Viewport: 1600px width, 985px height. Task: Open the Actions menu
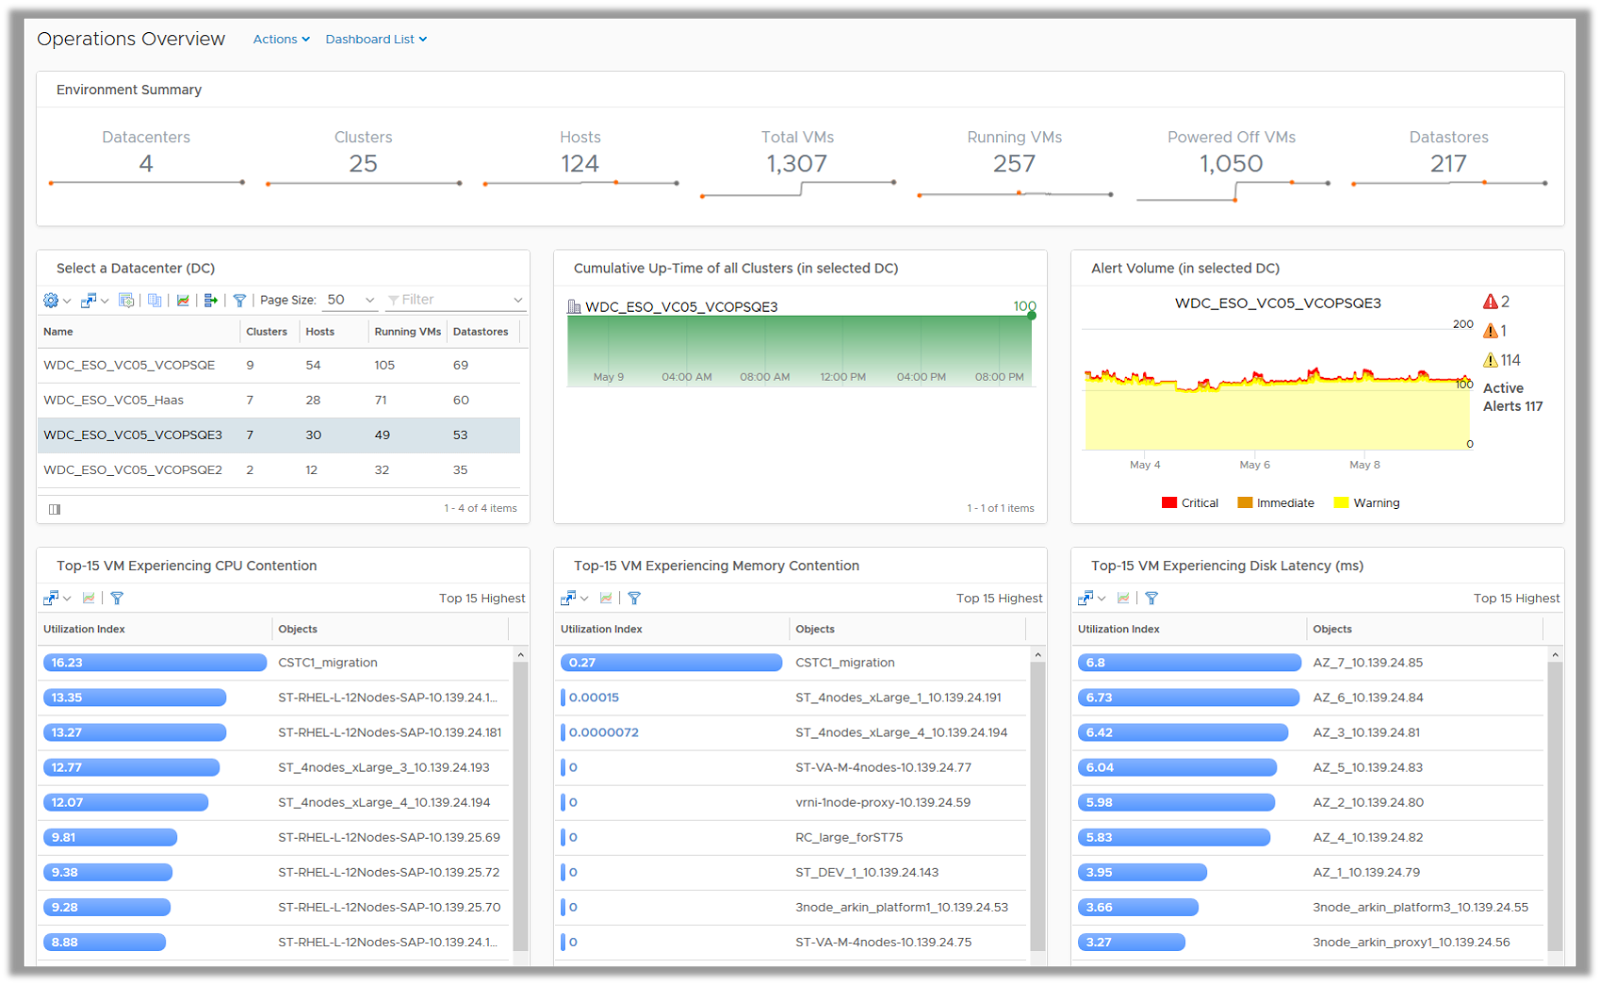(x=281, y=39)
